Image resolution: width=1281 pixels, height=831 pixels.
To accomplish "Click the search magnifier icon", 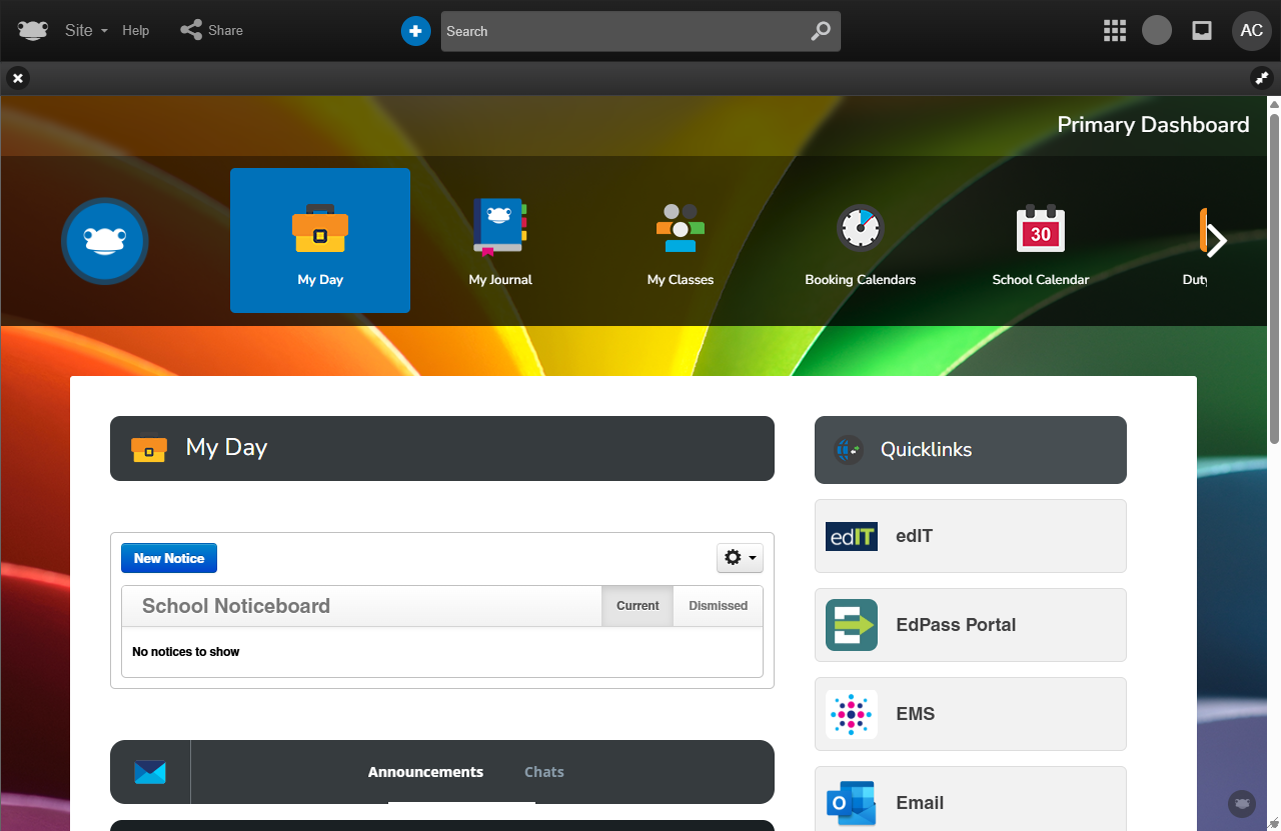I will tap(820, 31).
